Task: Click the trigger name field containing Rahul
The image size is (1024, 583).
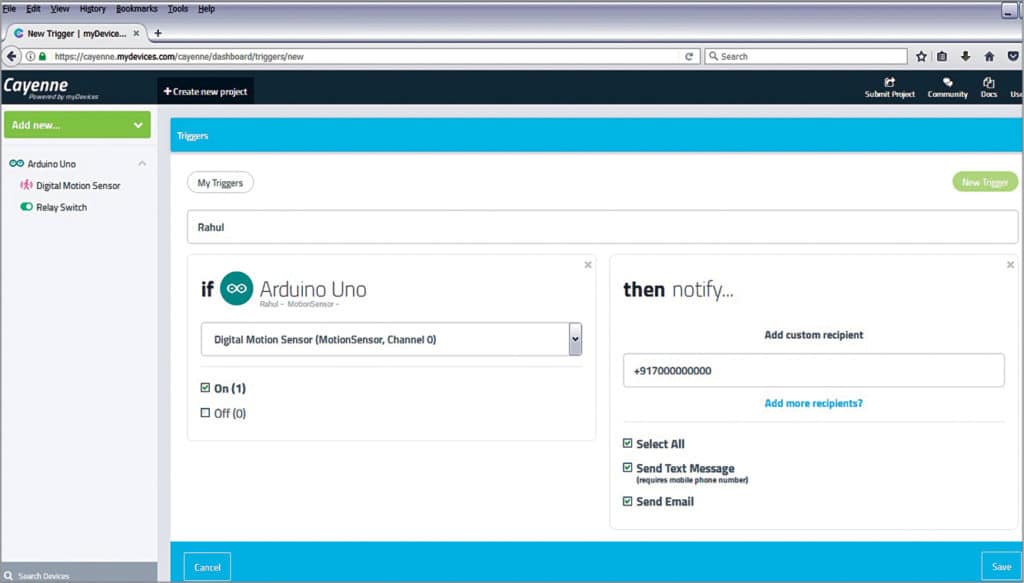Action: [600, 227]
